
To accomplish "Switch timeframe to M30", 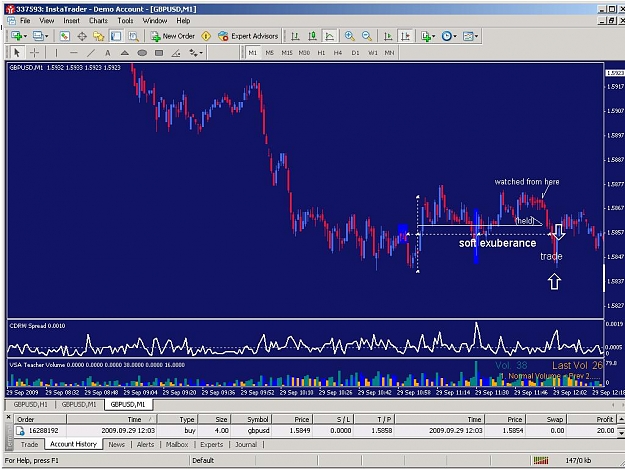I will 305,53.
